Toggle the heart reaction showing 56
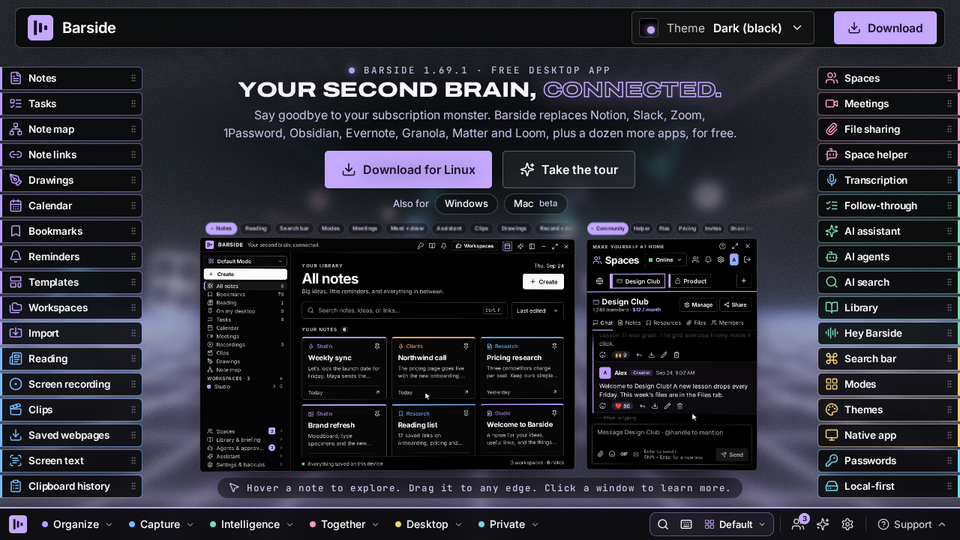The height and width of the screenshot is (540, 960). tap(623, 406)
